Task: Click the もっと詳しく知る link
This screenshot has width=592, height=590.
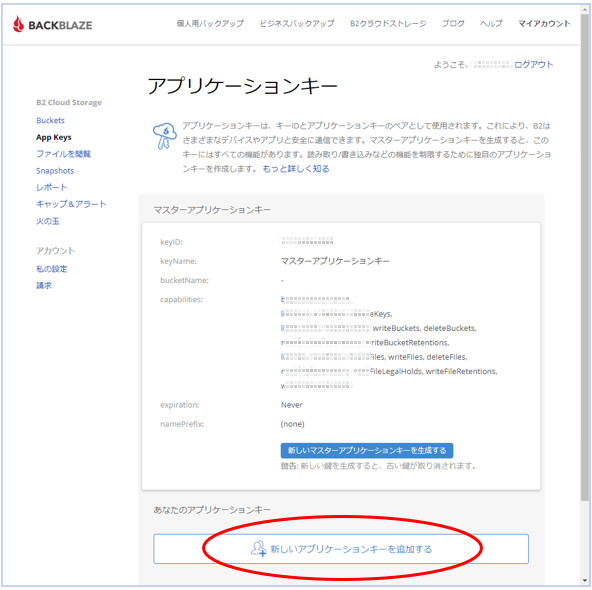Action: tap(296, 169)
